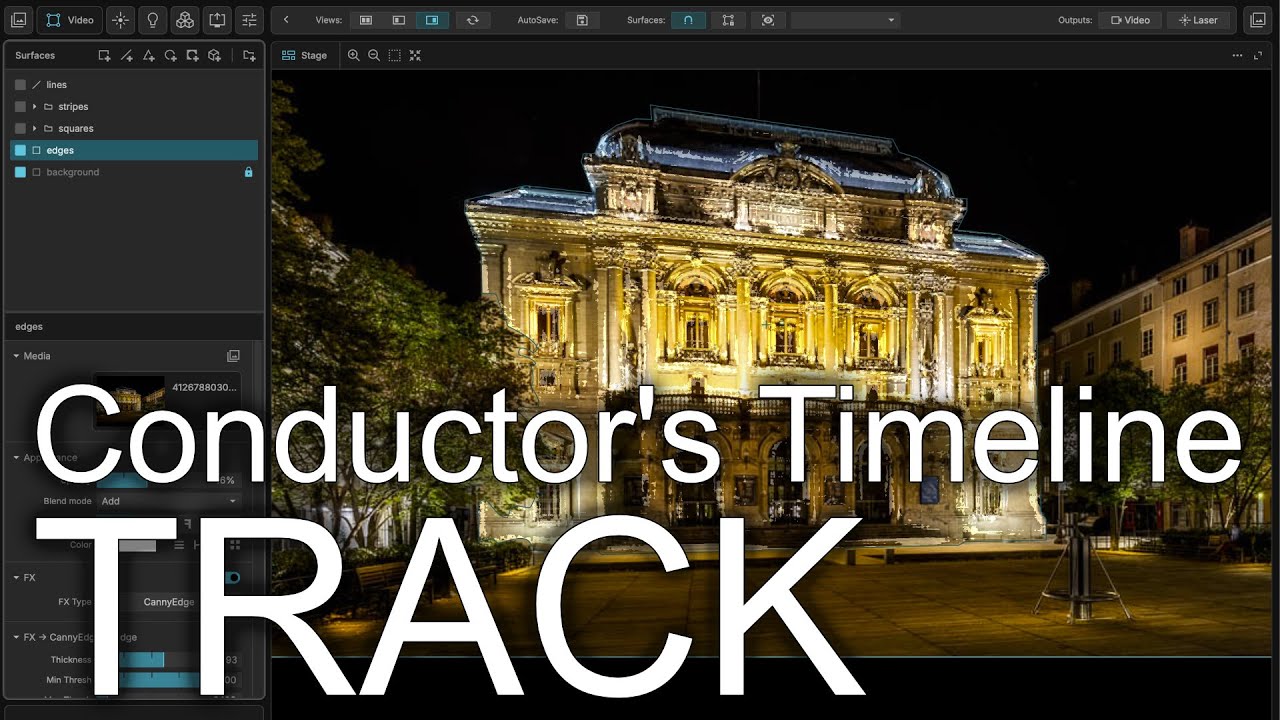
Task: Click the gray Color swatch
Action: point(137,545)
